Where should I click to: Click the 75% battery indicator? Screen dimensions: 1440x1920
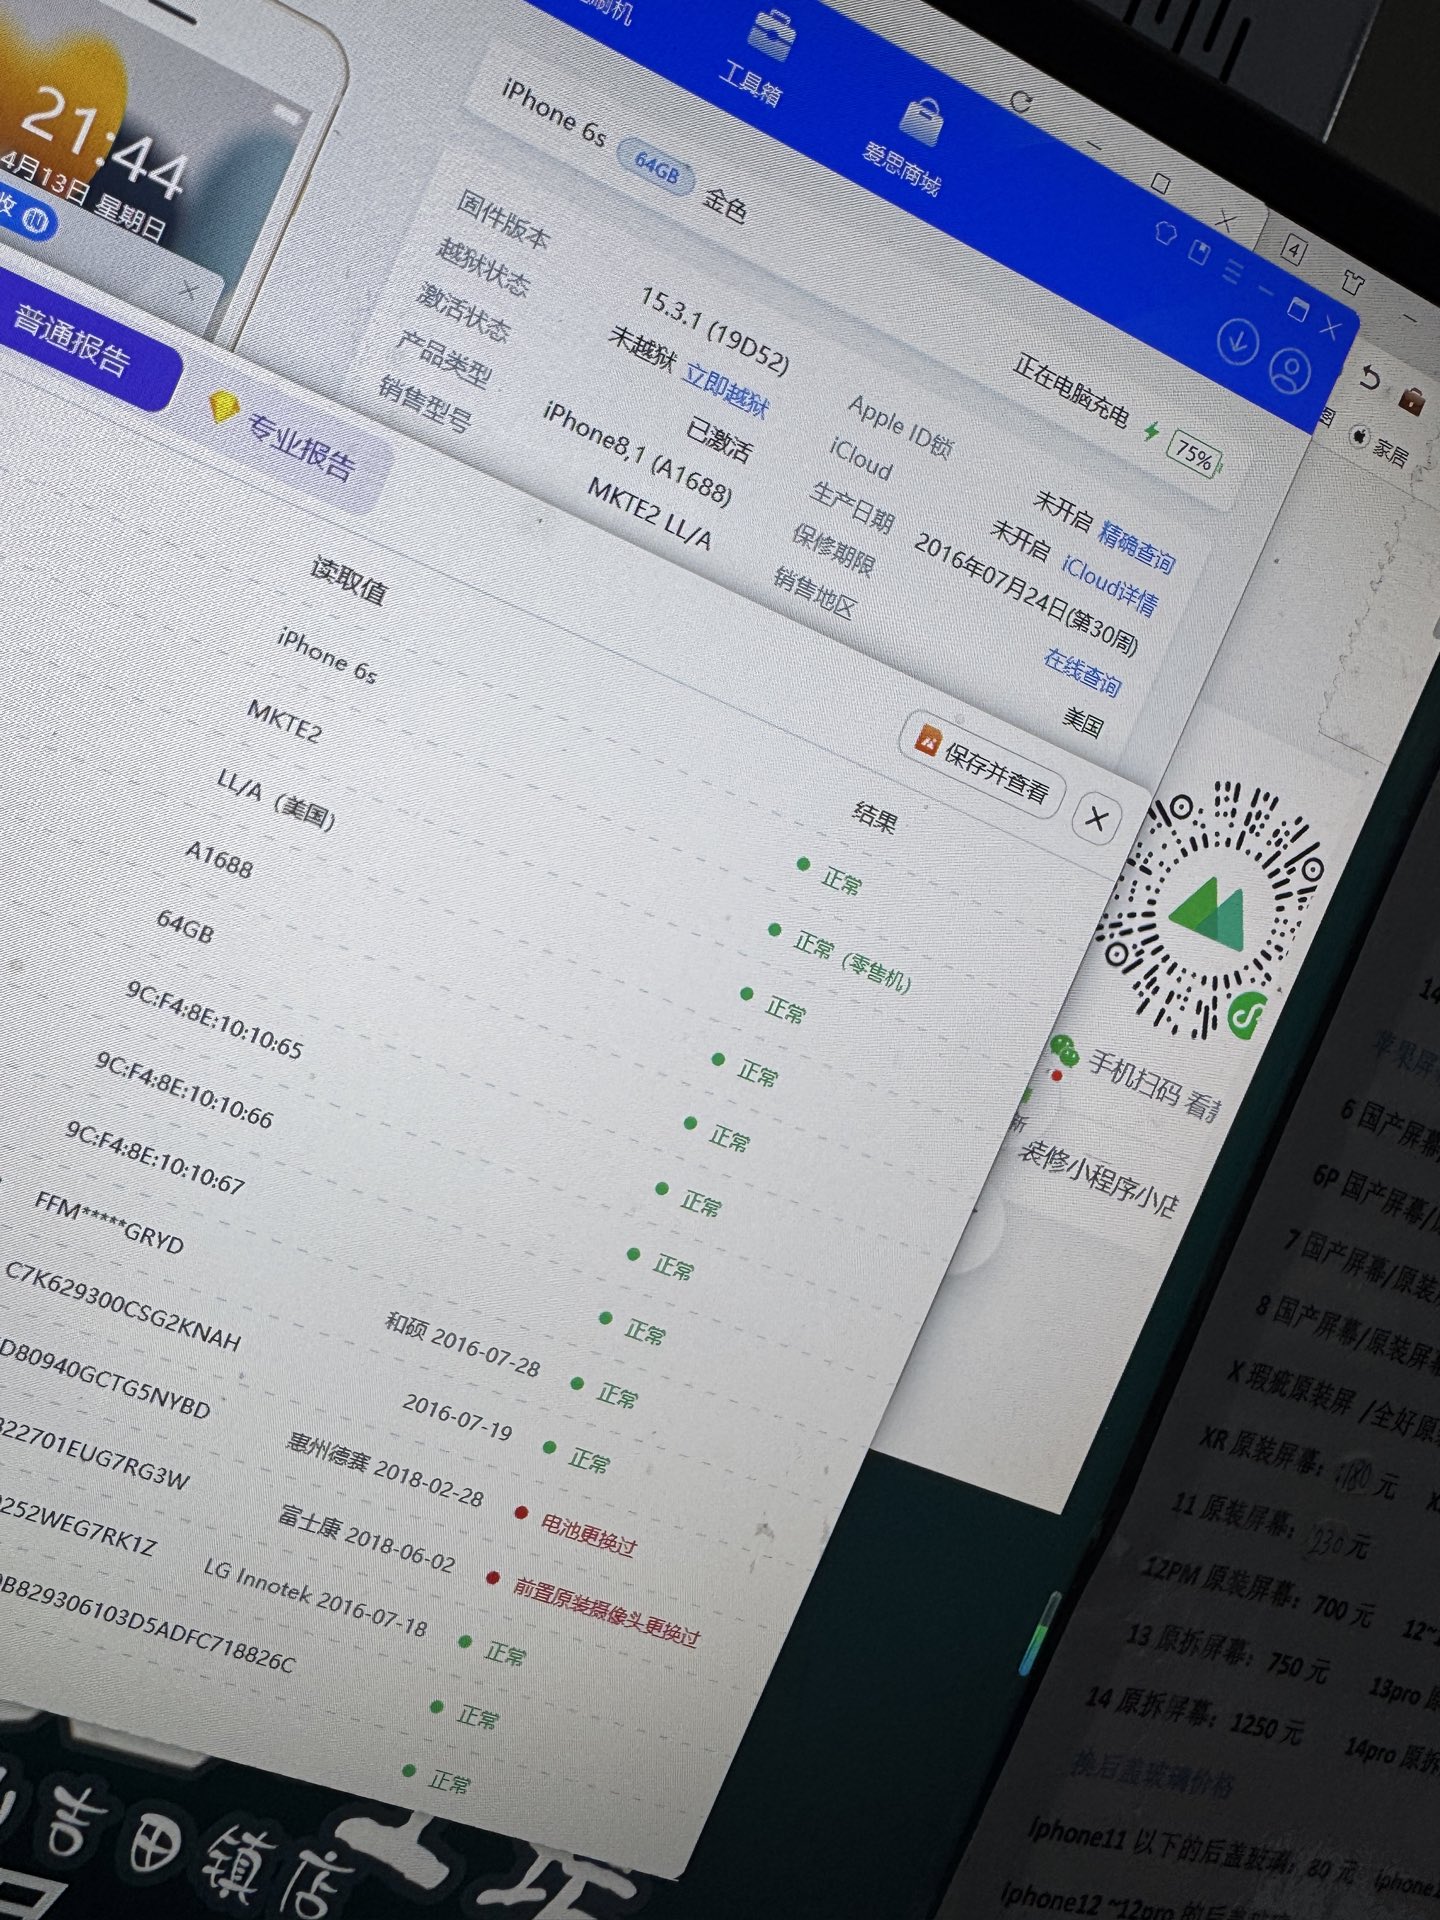coord(1196,457)
